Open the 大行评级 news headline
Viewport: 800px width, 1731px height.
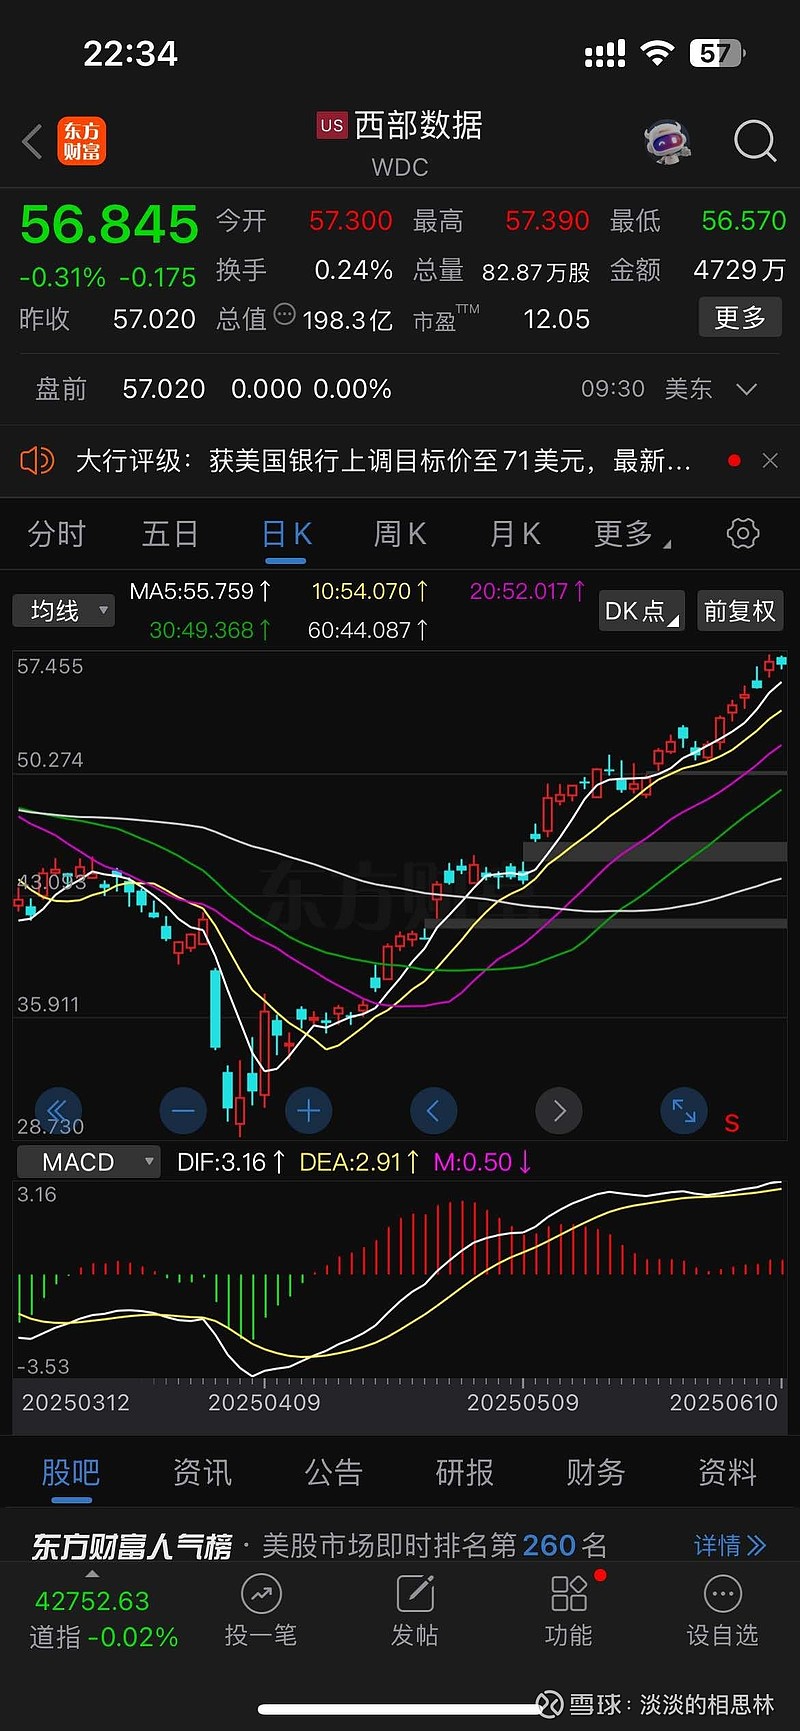(x=383, y=461)
